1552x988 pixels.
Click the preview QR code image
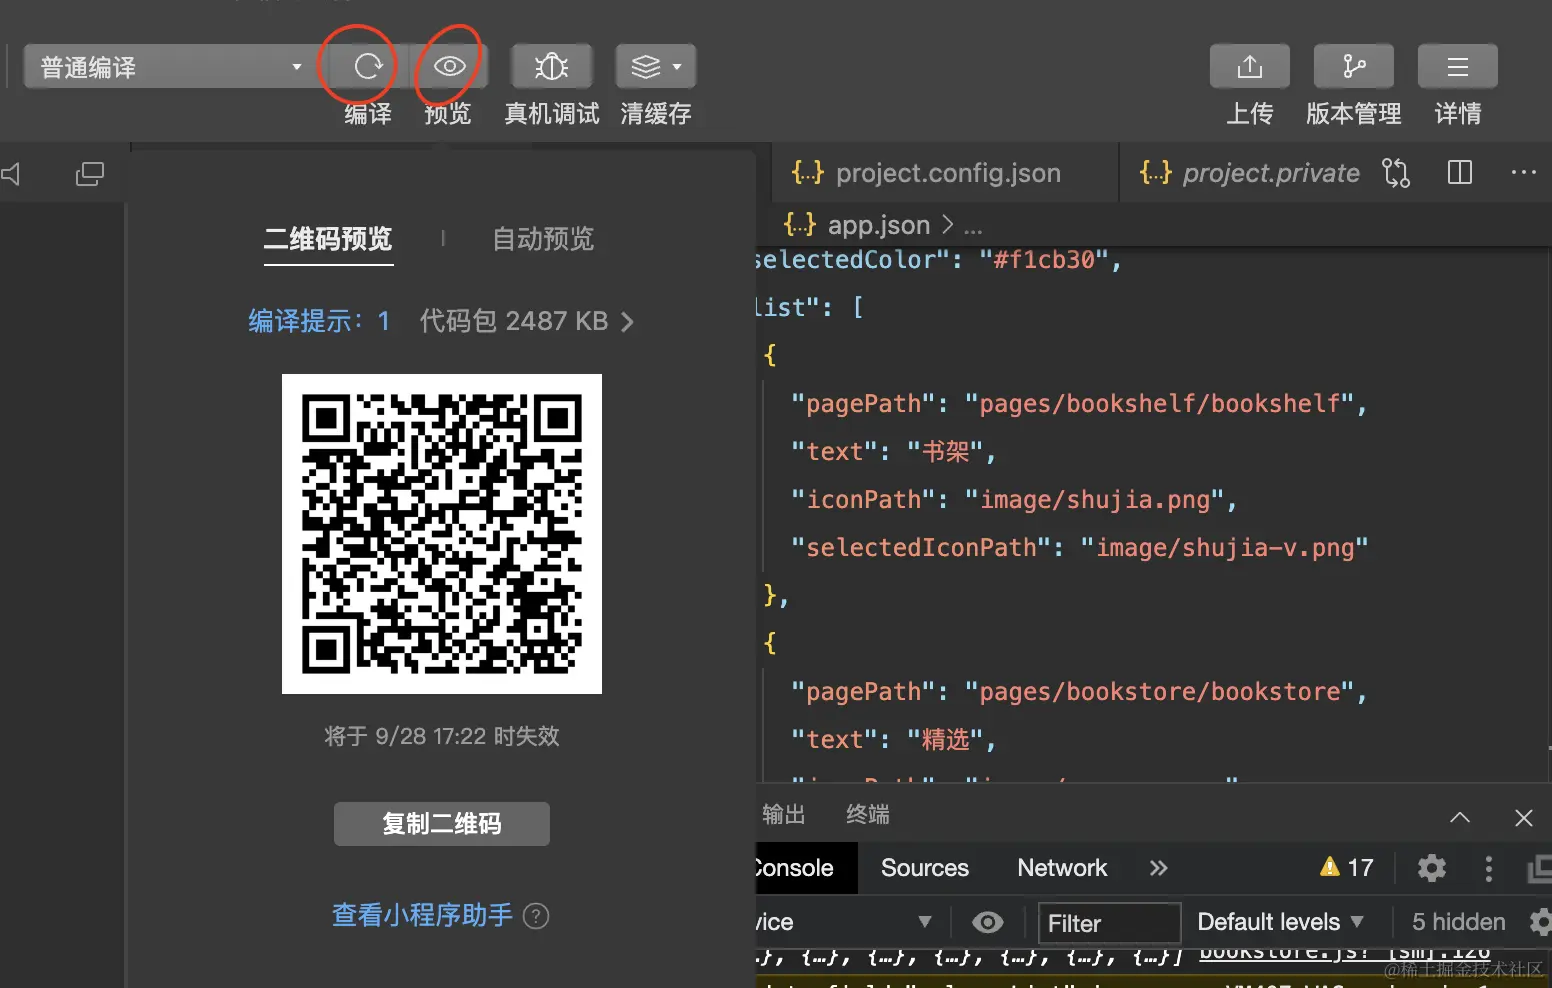click(x=442, y=534)
